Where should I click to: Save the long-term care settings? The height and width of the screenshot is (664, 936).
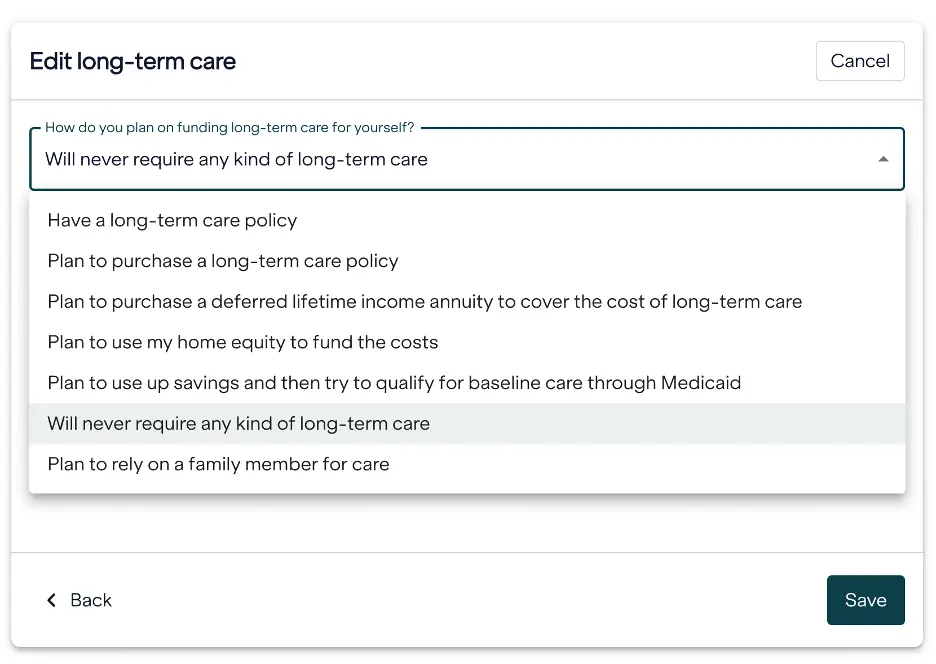[865, 600]
